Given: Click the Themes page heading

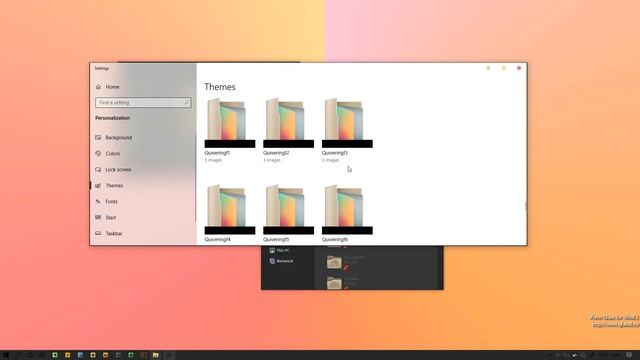Looking at the screenshot, I should coord(220,87).
